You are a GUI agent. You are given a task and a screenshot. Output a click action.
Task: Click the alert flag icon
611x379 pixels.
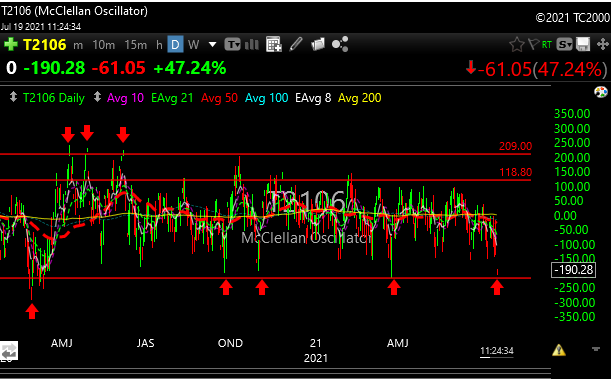pyautogui.click(x=533, y=44)
